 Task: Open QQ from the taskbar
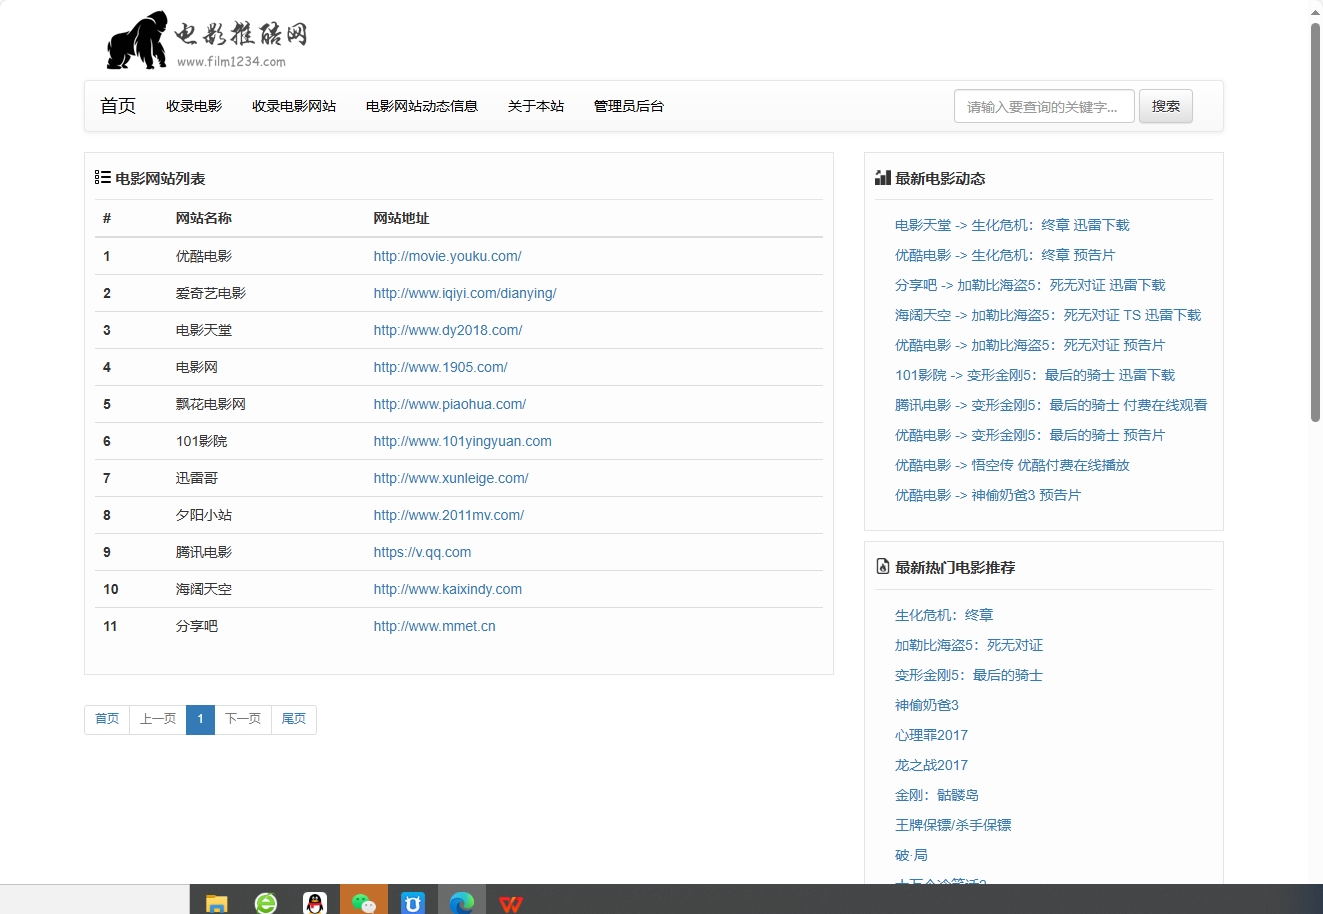(314, 901)
